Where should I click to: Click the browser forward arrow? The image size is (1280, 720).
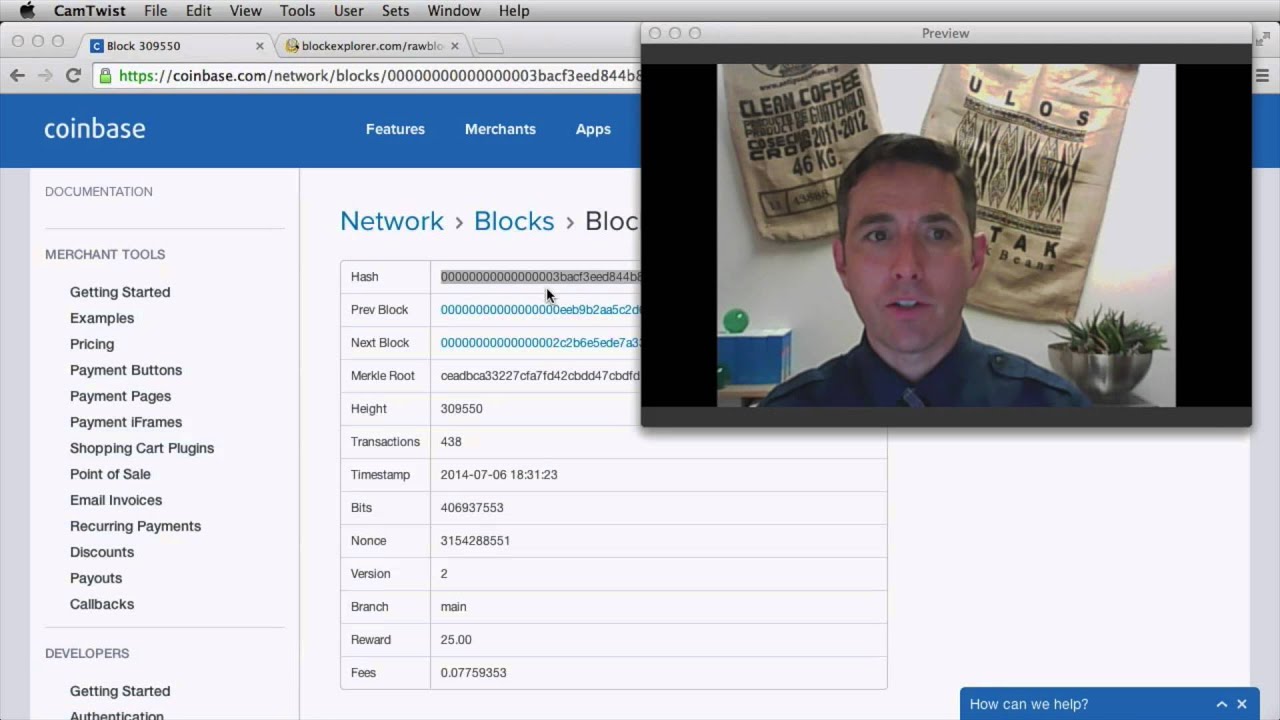pyautogui.click(x=45, y=75)
